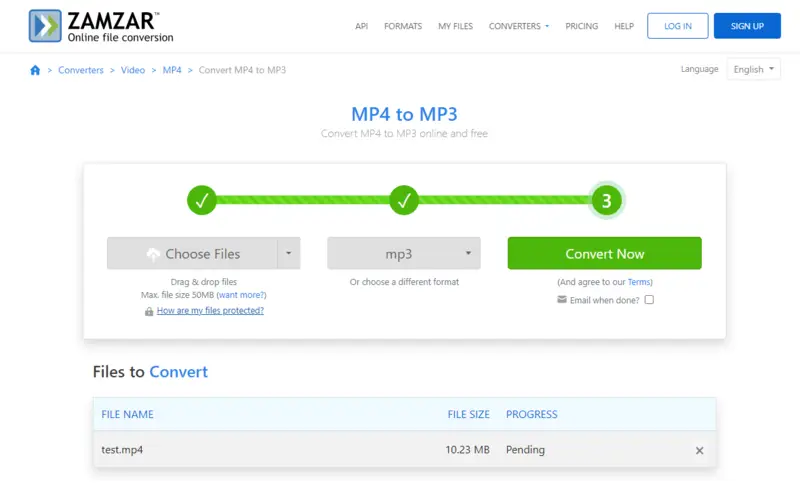Click the Pending progress status
The height and width of the screenshot is (492, 800).
pos(526,450)
